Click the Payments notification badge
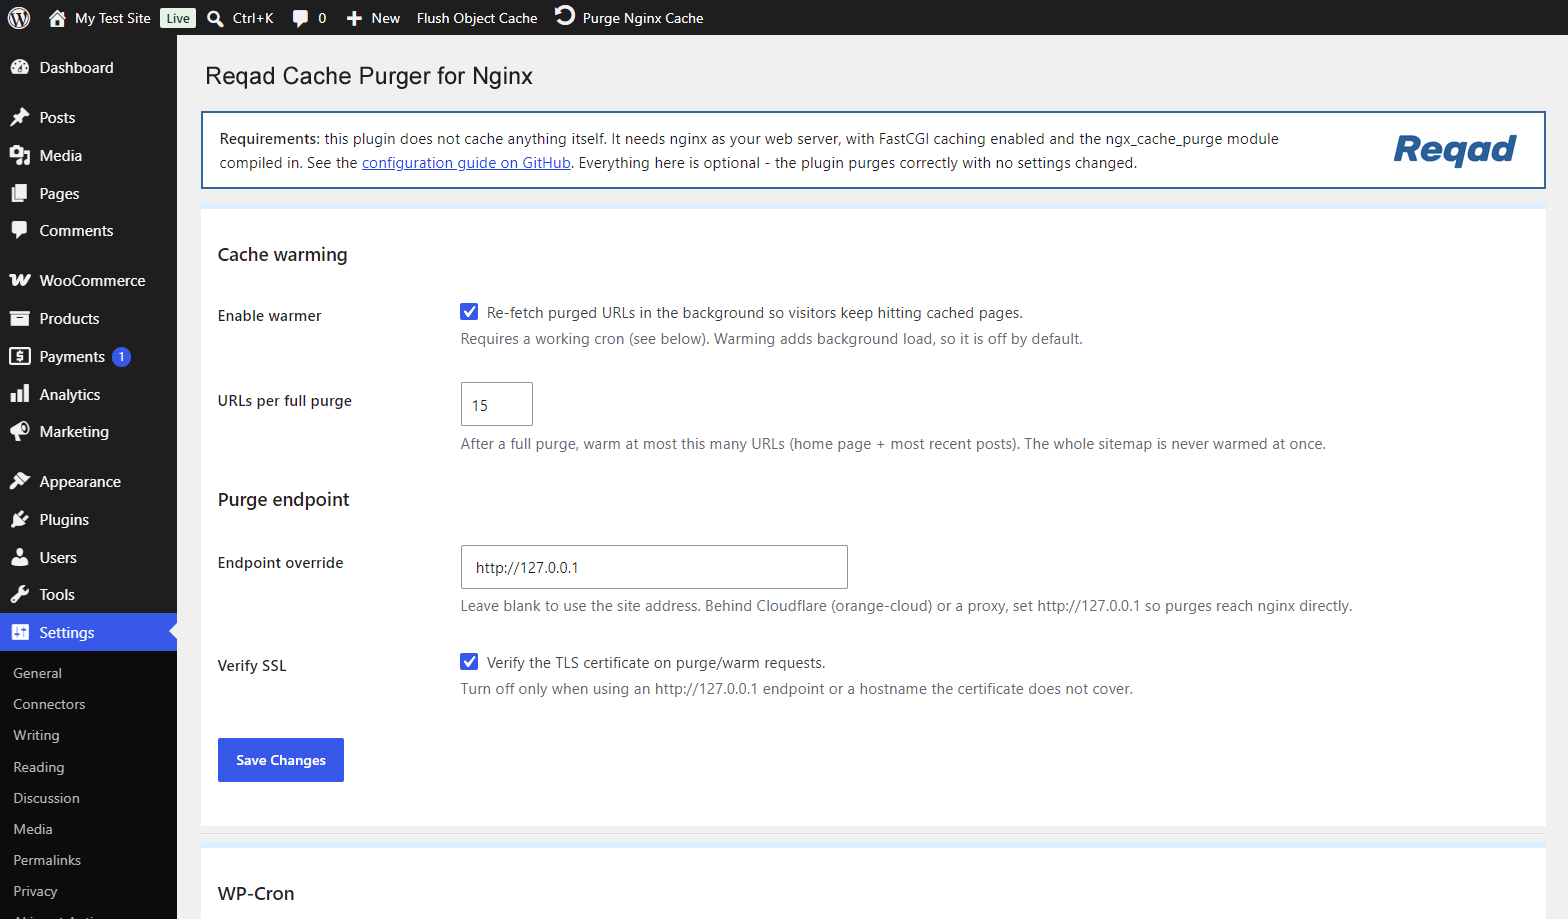The height and width of the screenshot is (919, 1568). [x=122, y=357]
